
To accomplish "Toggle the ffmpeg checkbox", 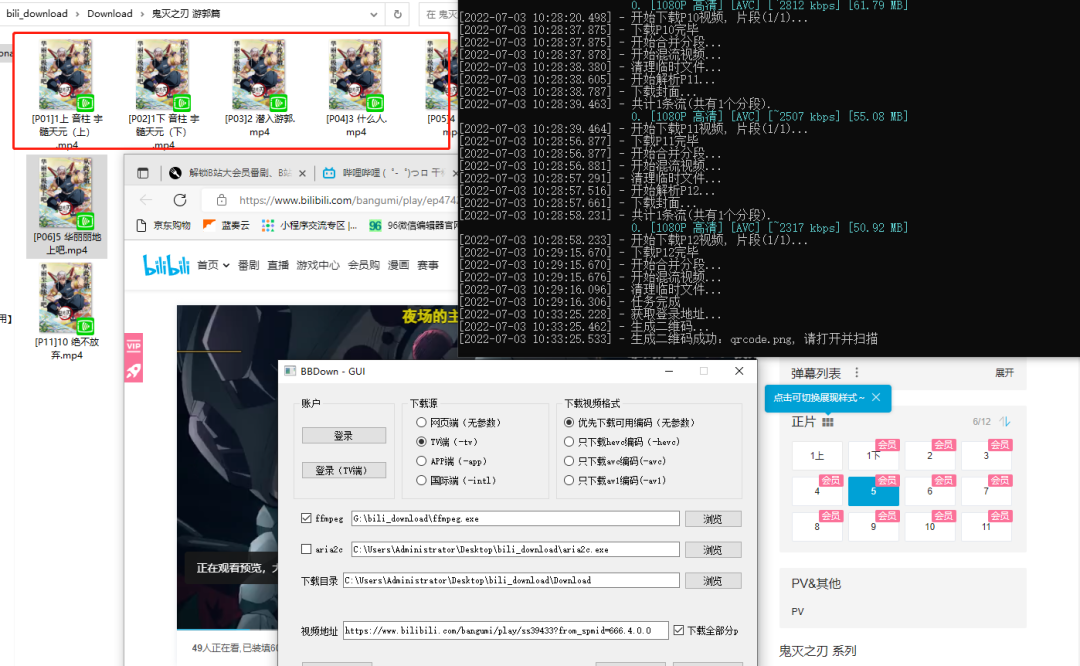I will click(307, 518).
